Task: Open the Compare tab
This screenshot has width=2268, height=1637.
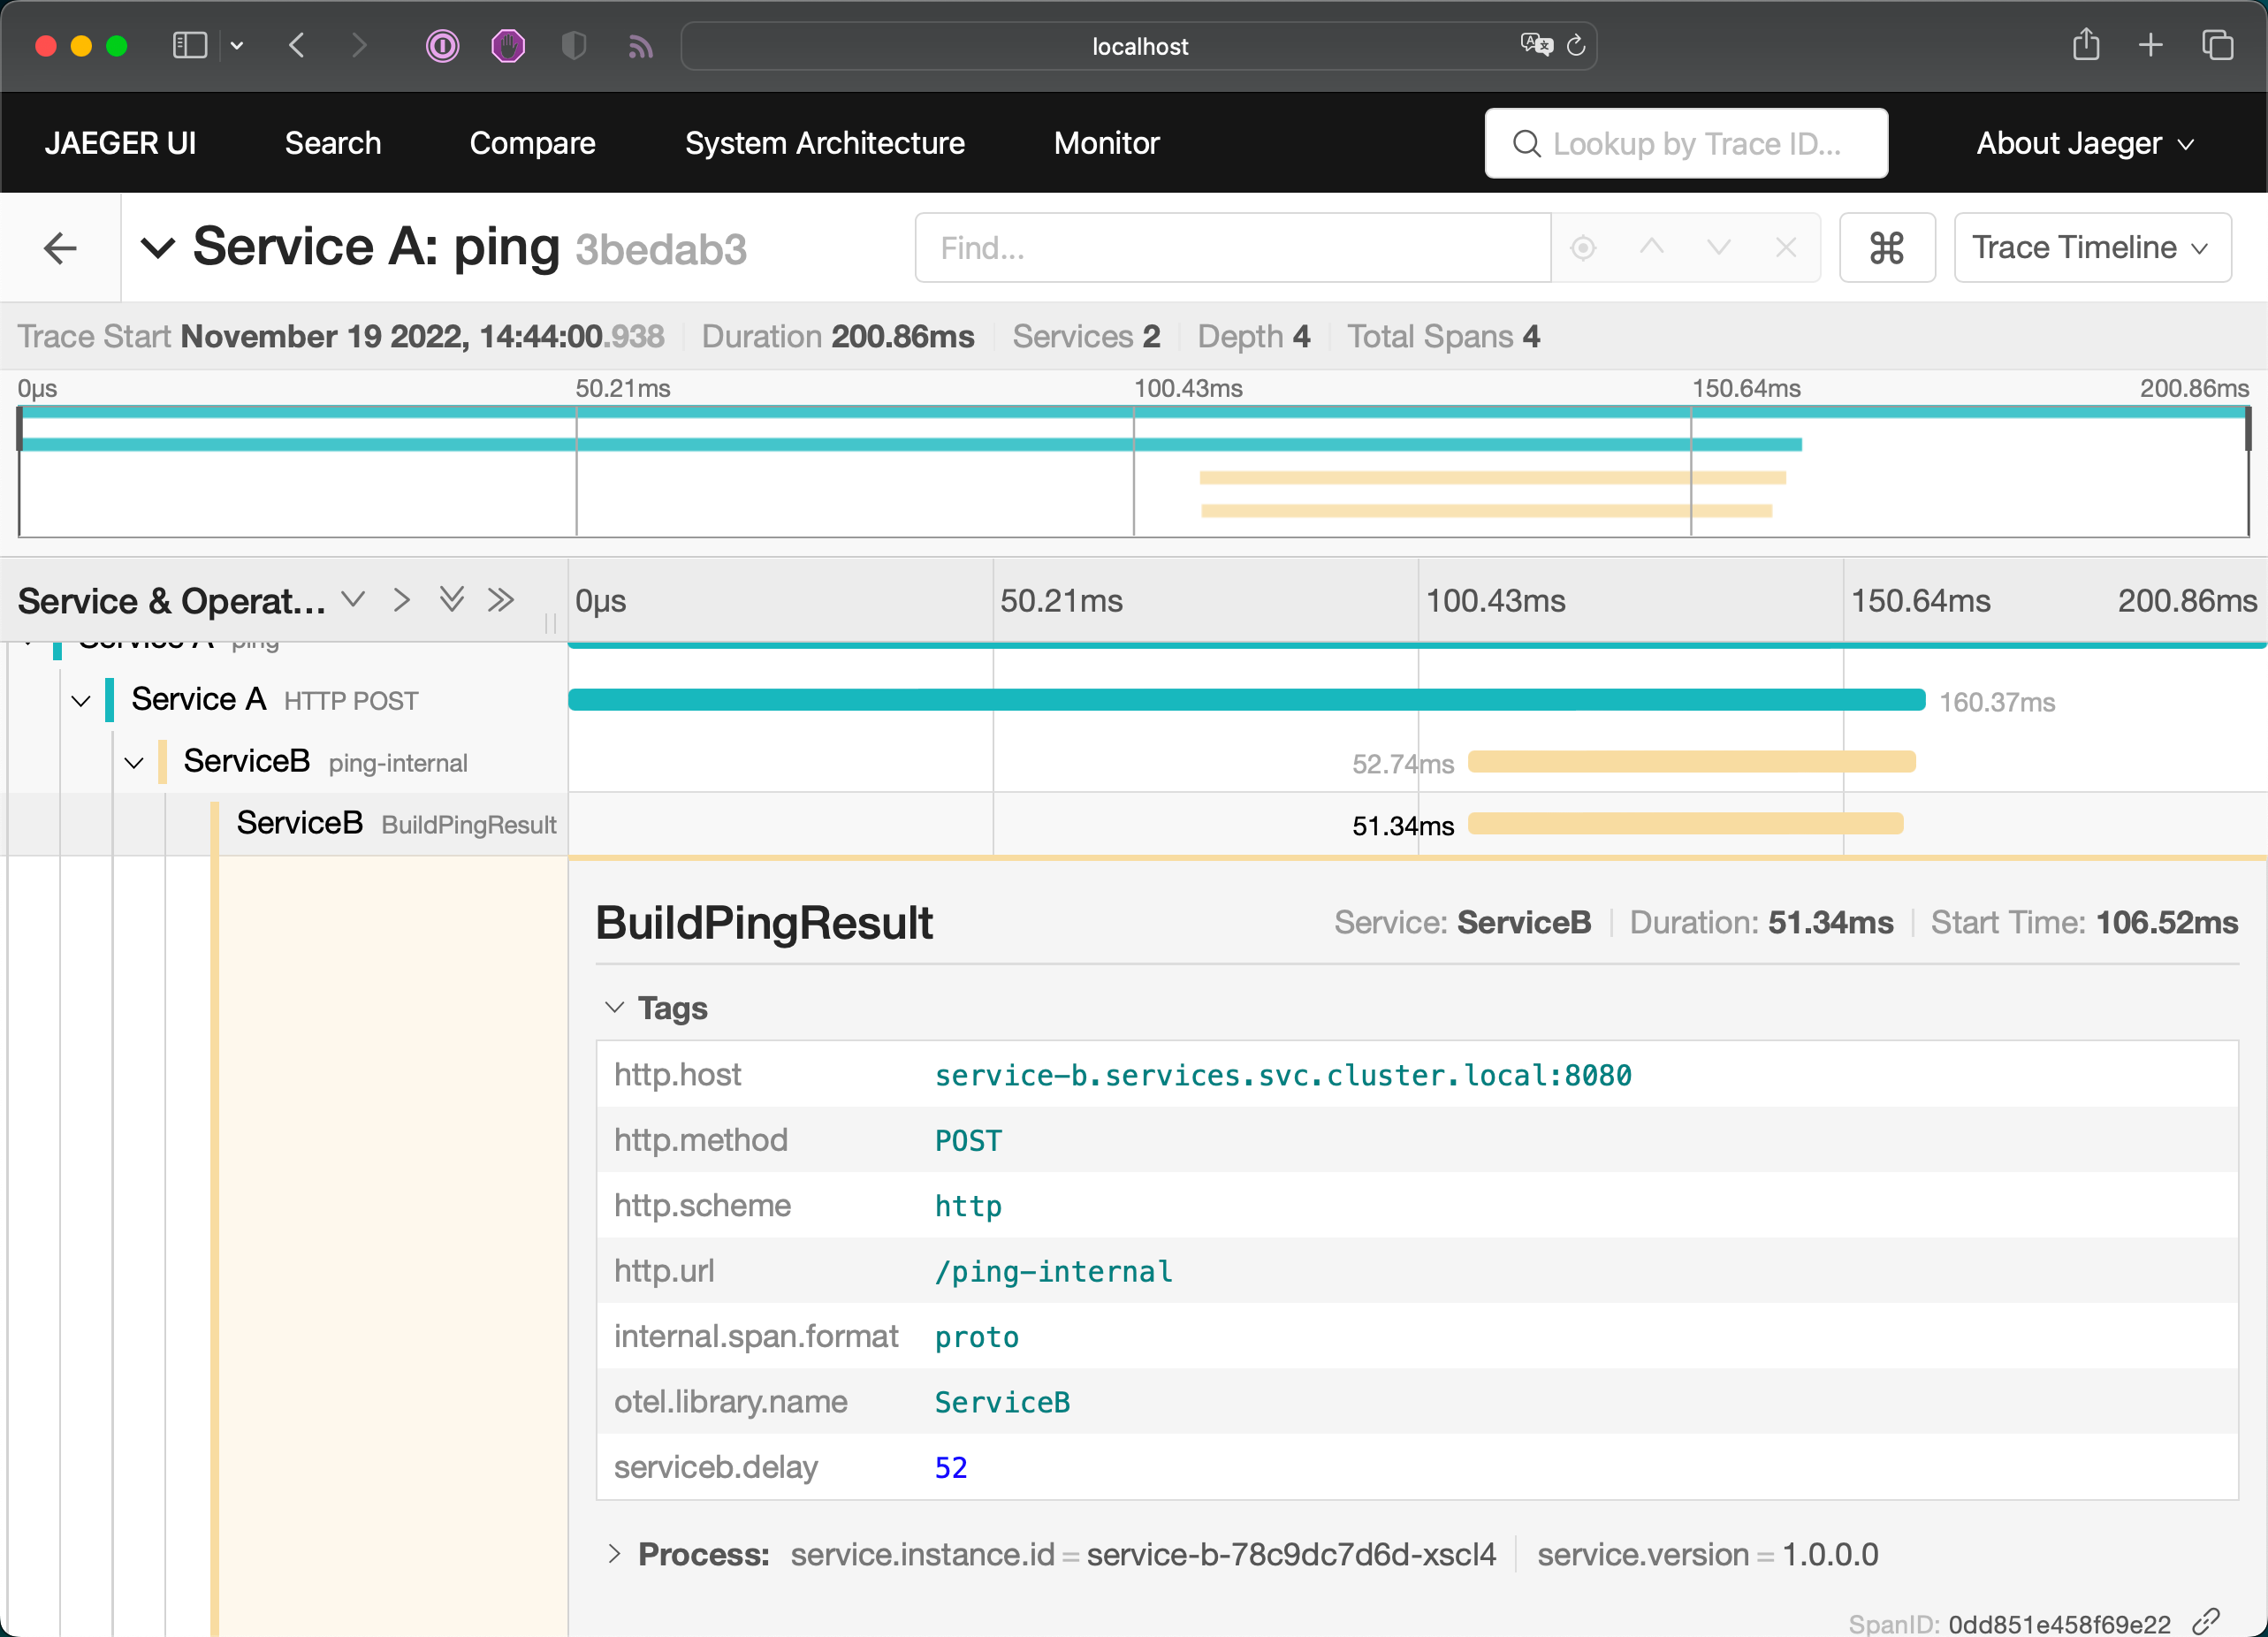Action: coord(532,143)
